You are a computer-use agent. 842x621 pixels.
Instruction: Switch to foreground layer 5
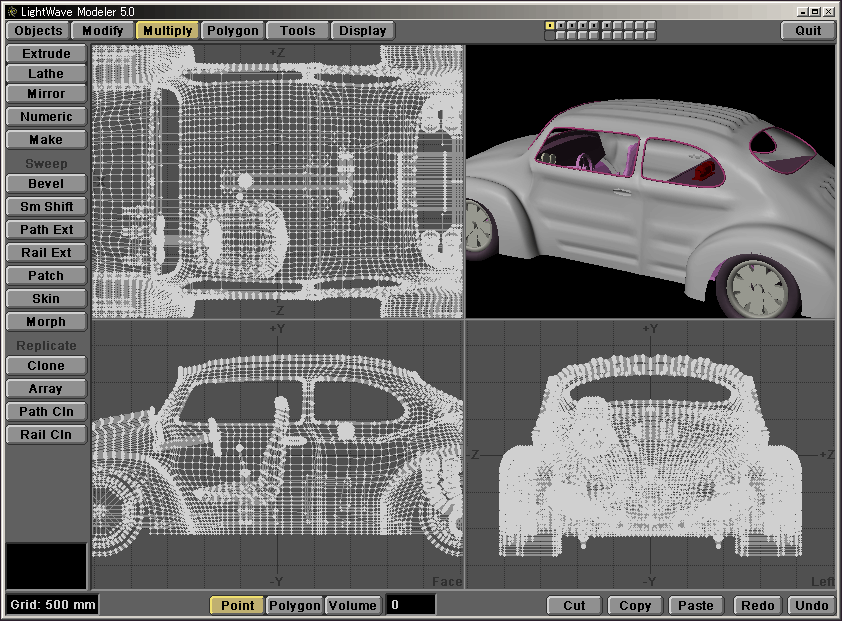tap(594, 25)
